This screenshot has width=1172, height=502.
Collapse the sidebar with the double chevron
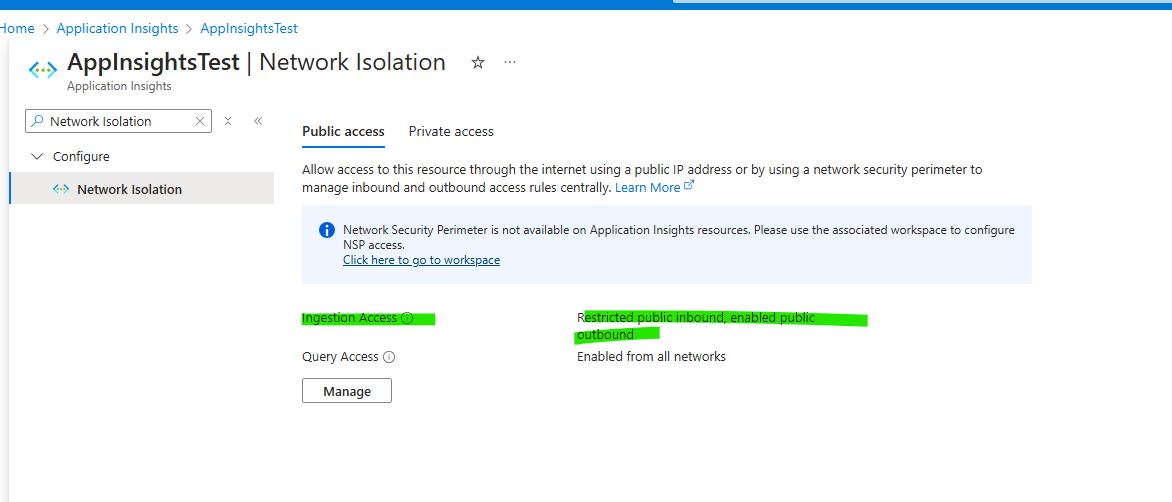point(258,121)
